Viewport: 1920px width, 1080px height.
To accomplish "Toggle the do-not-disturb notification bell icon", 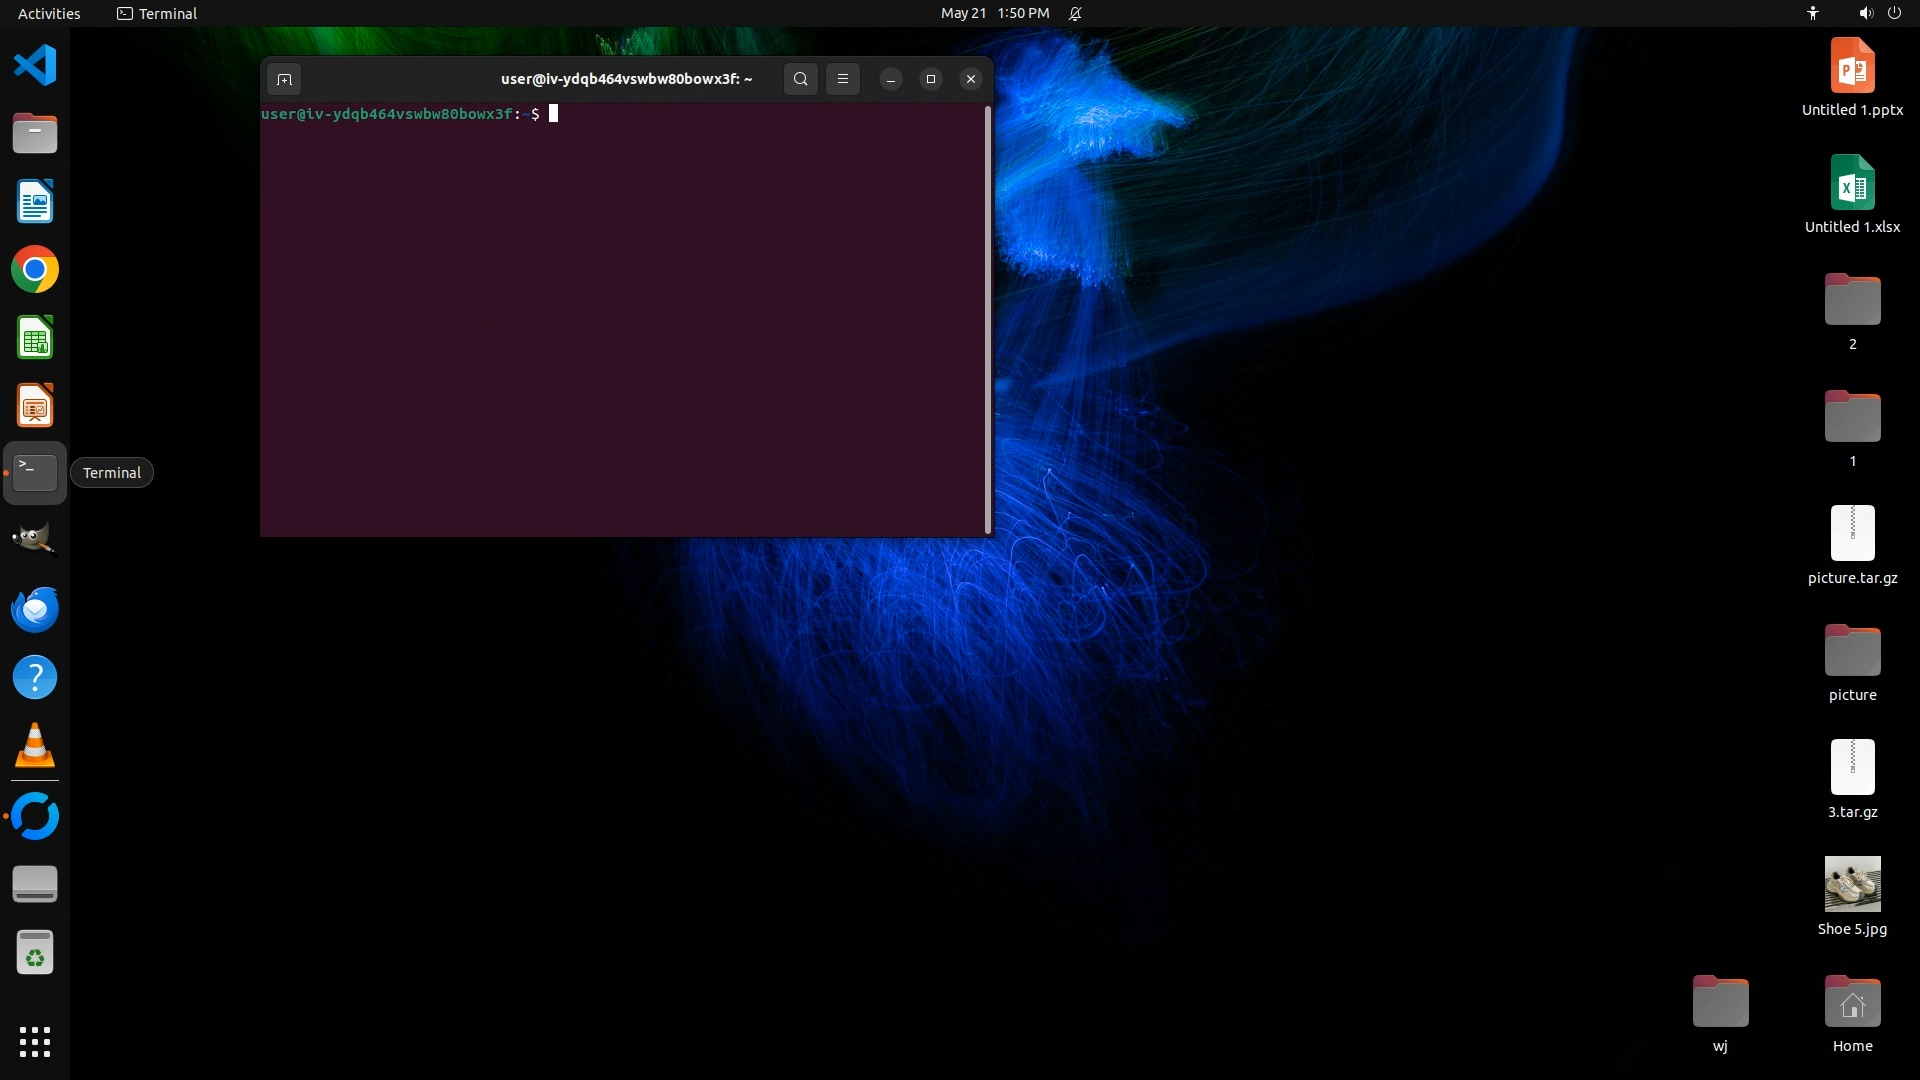I will (1075, 13).
